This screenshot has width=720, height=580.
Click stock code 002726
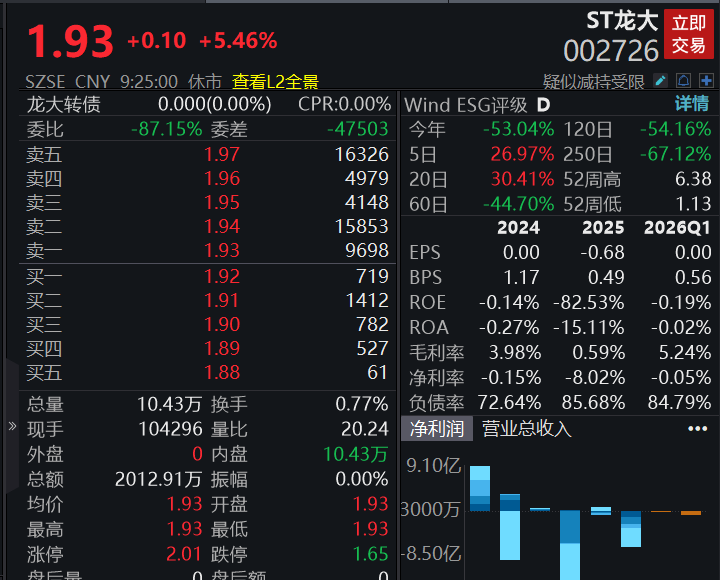pos(611,51)
